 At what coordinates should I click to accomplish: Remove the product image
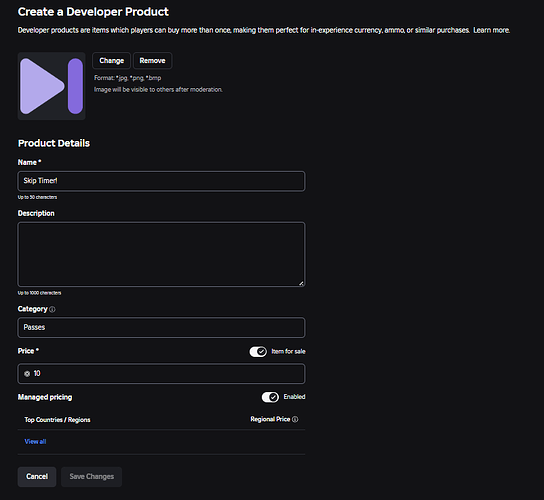152,61
